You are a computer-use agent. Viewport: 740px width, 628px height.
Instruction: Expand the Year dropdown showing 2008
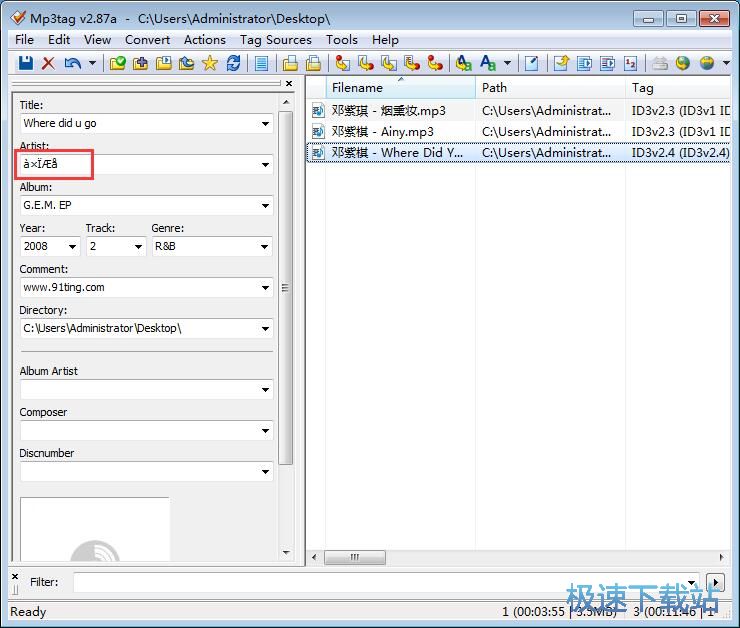tap(72, 247)
